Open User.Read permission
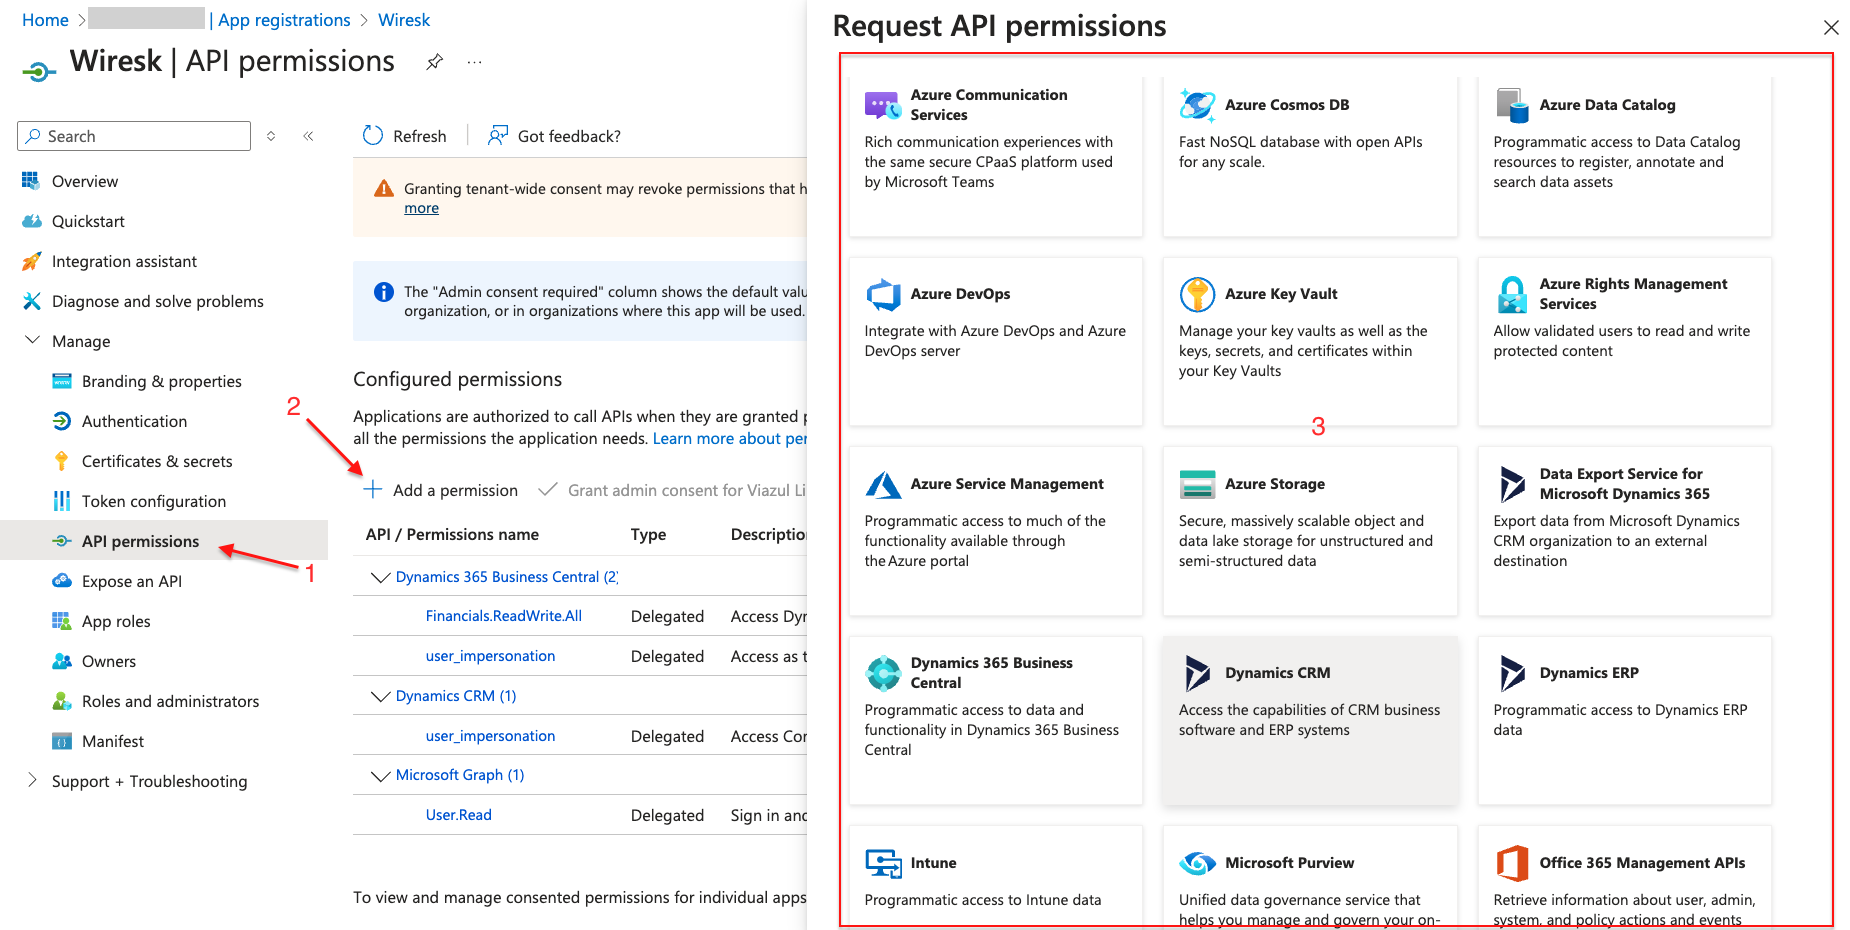 [459, 815]
